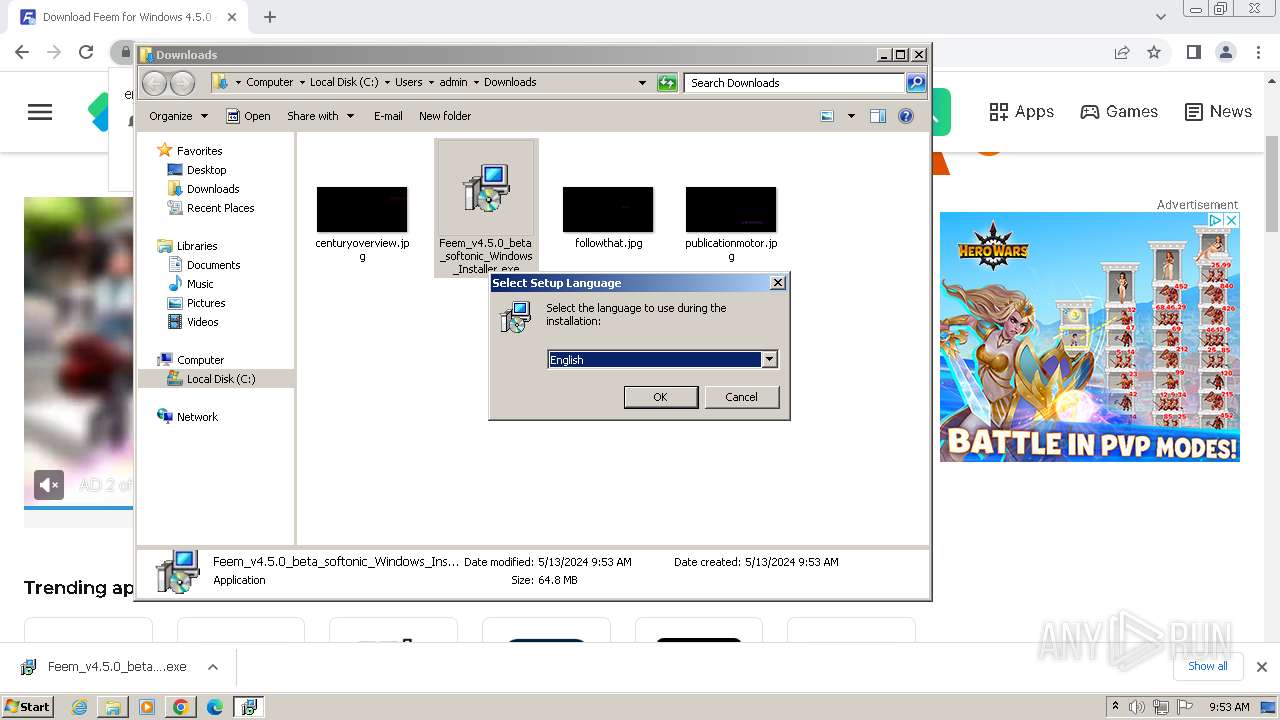
Task: Open Chrome three-dot menu
Action: 1257,52
